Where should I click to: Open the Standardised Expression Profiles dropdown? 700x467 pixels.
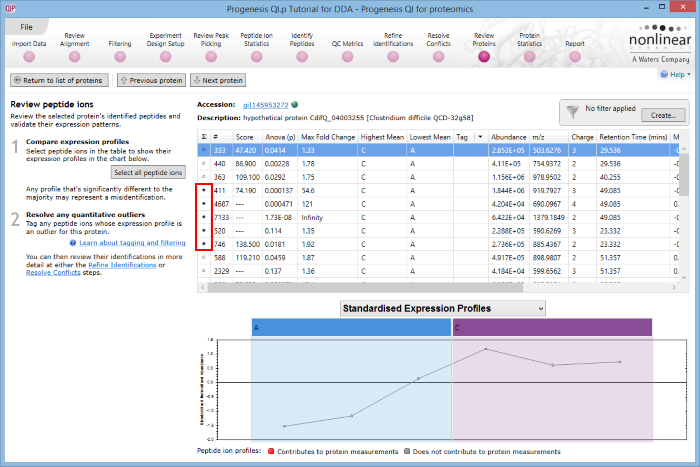(443, 309)
